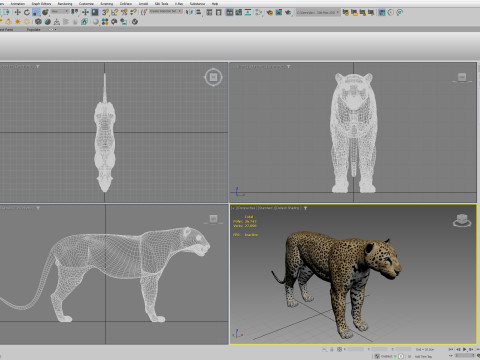Toggle keyboard shortcut override button
This screenshot has height=360, width=480.
click(95, 12)
